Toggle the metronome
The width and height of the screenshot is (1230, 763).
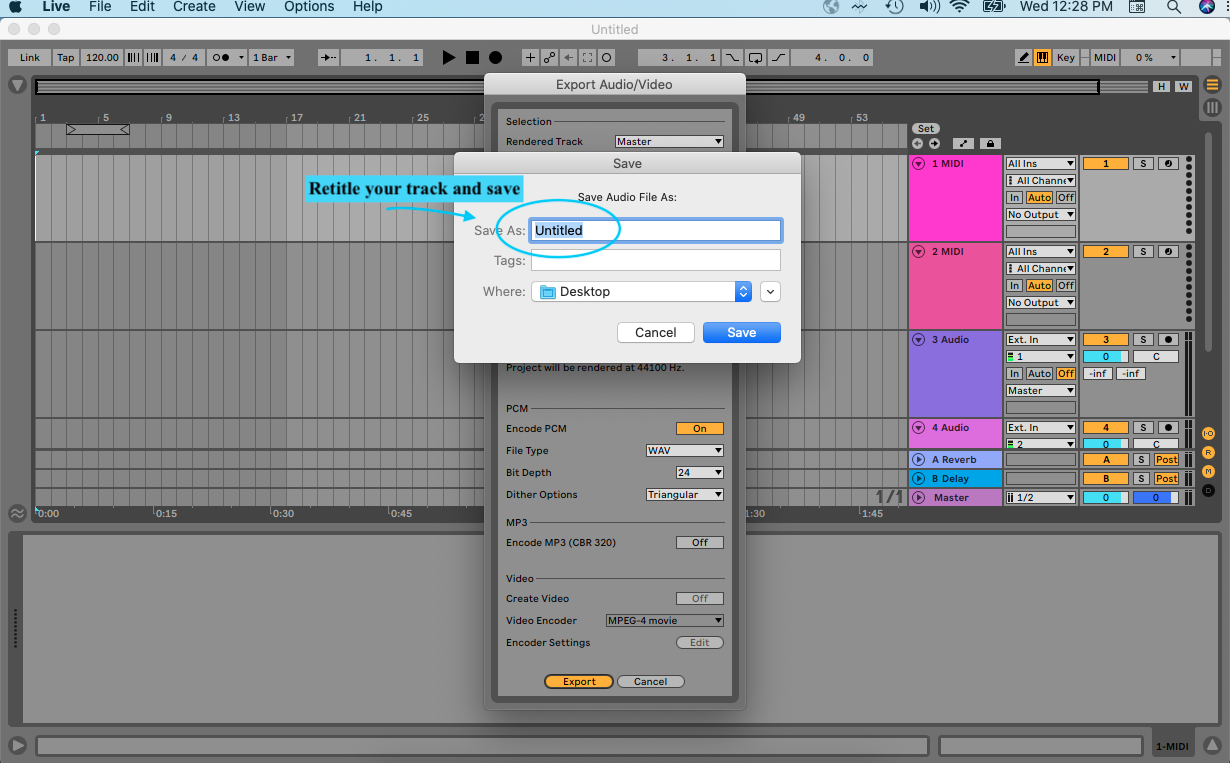tap(220, 58)
